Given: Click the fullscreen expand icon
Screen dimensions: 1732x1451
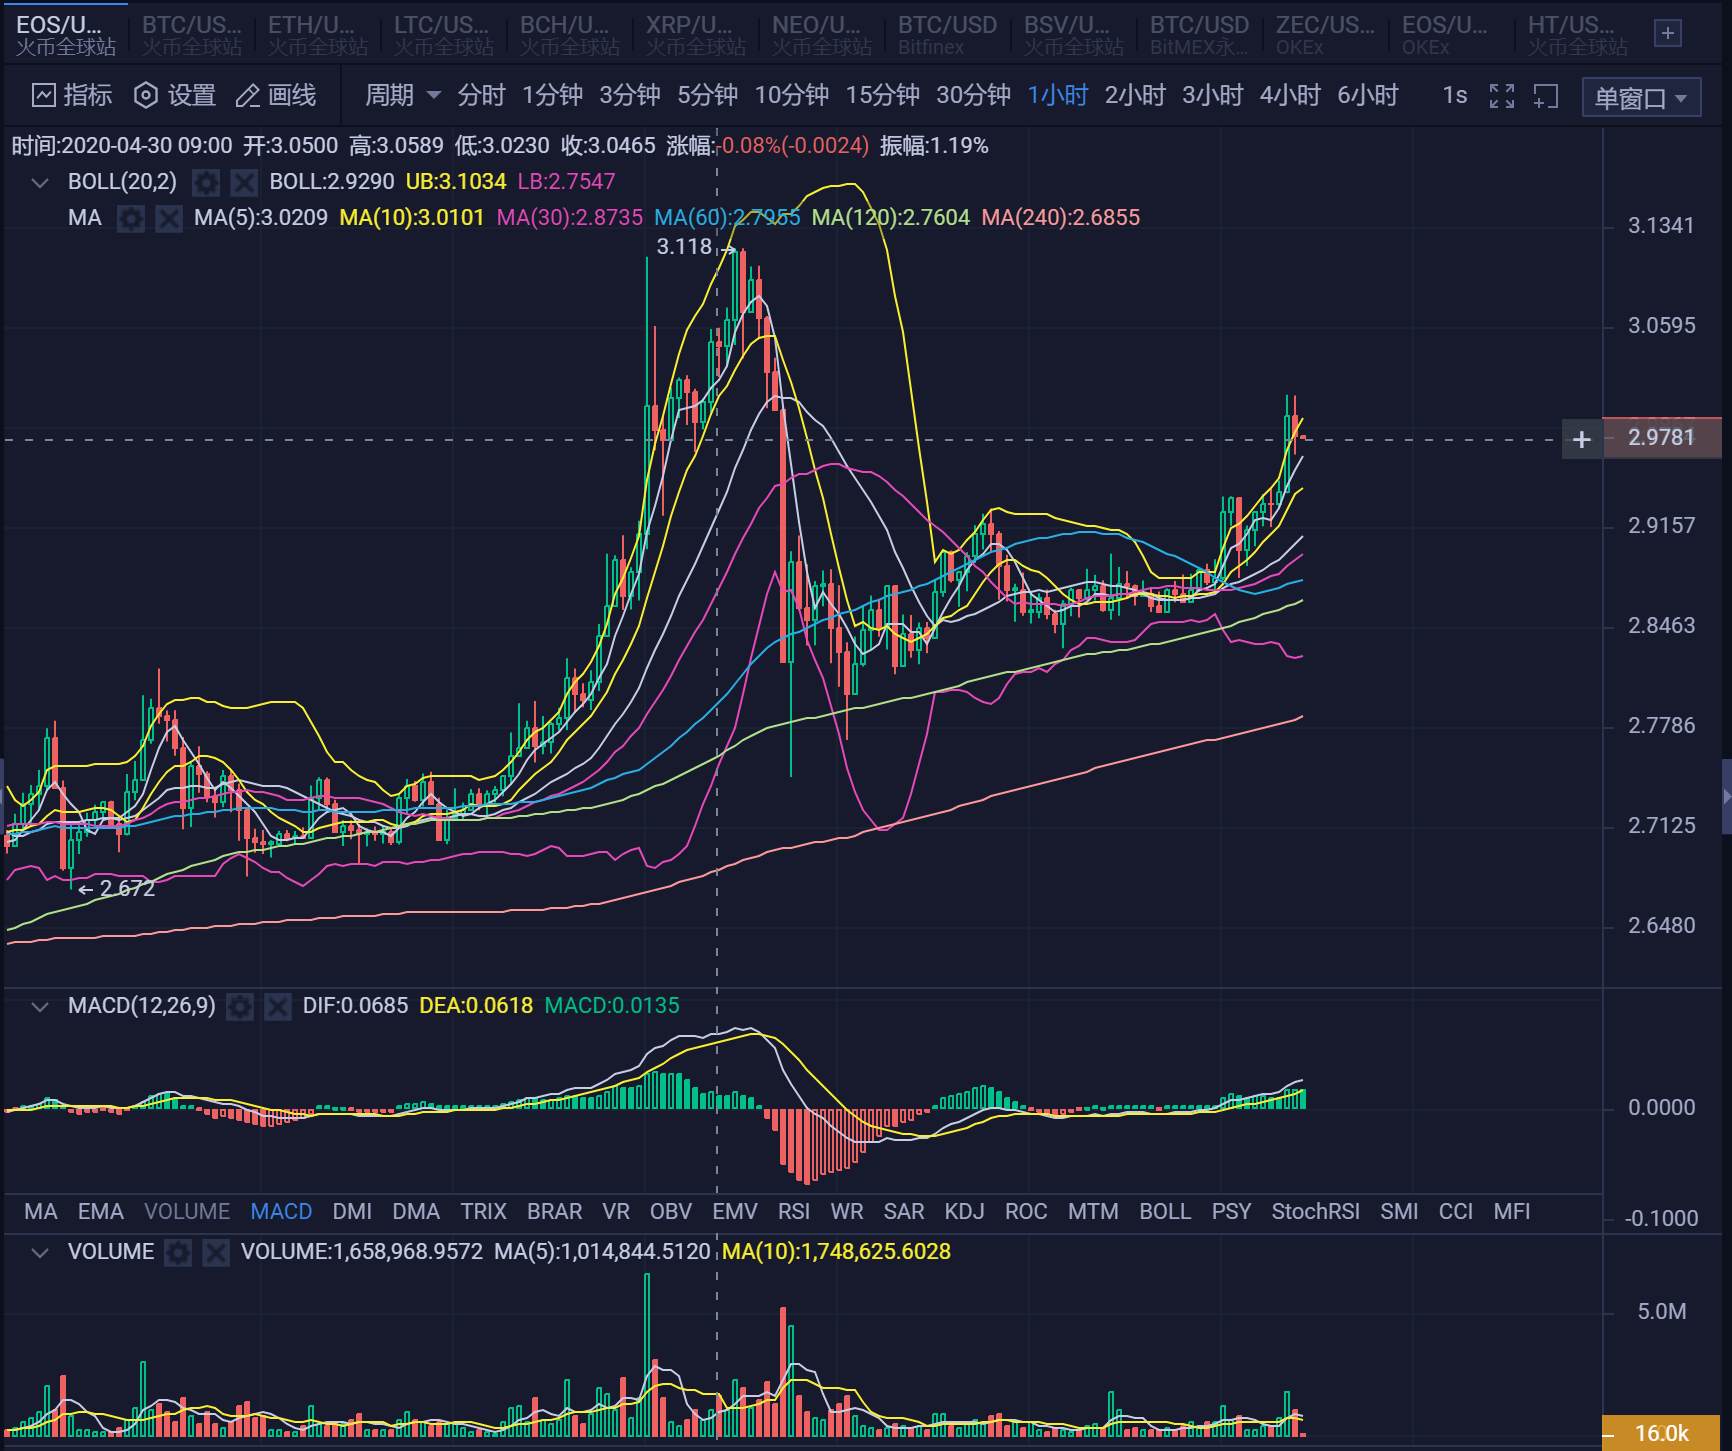Looking at the screenshot, I should click(x=1501, y=96).
